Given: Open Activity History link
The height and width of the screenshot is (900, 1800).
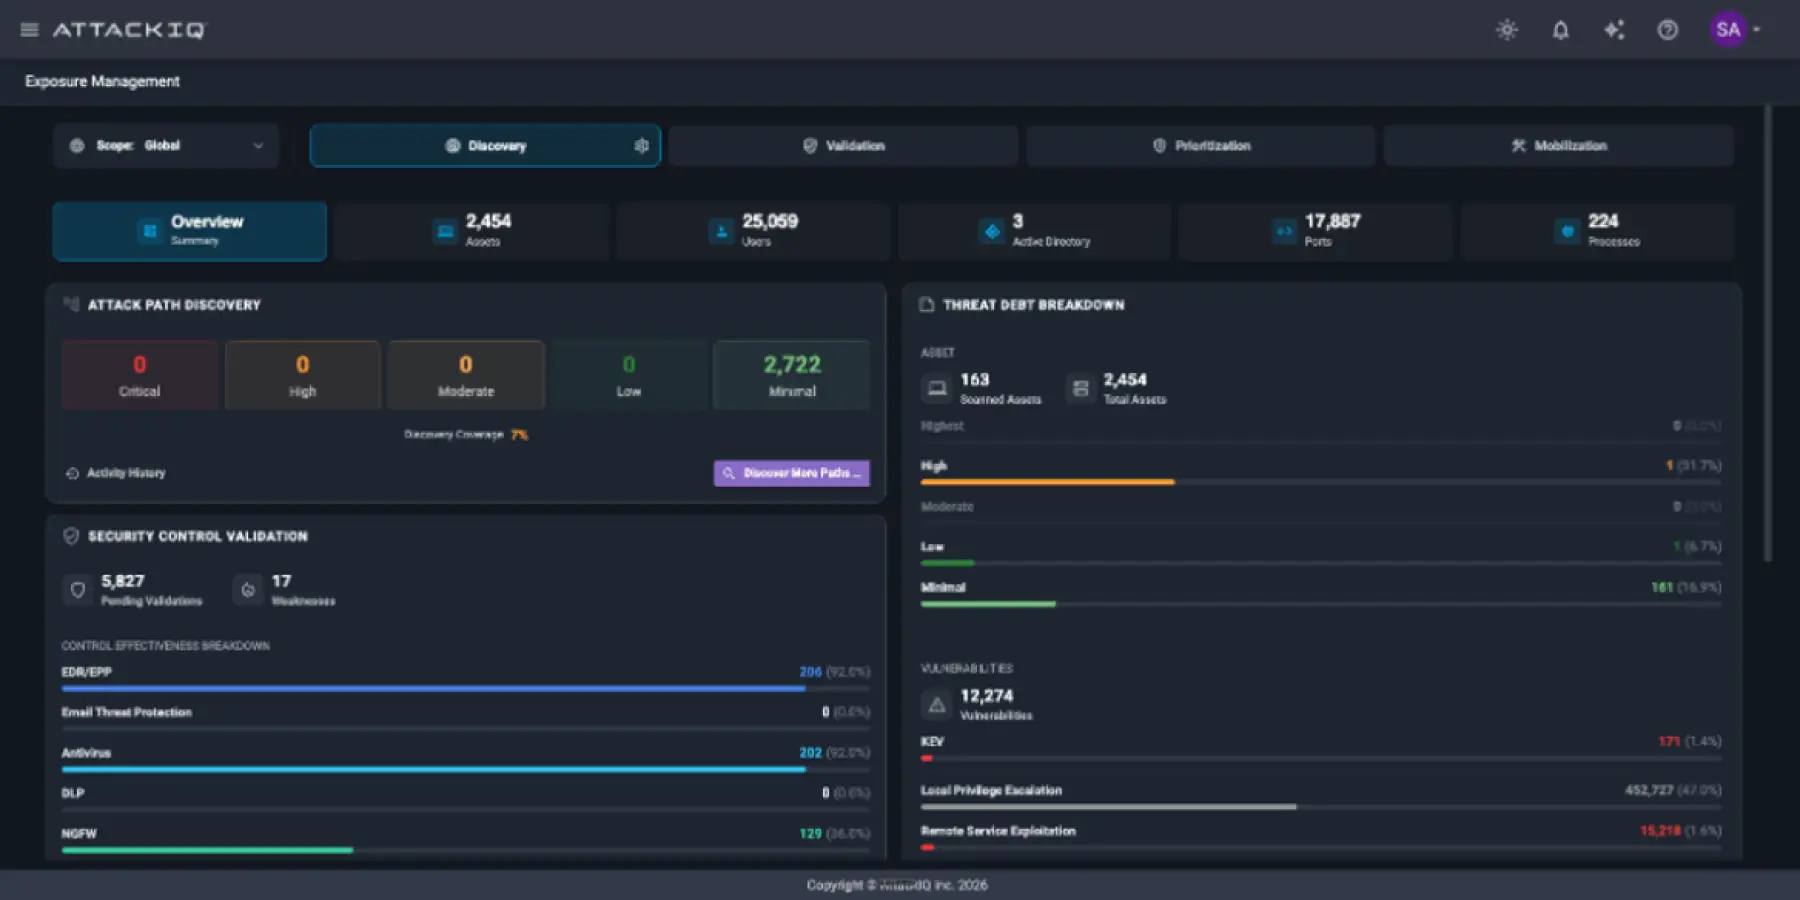Looking at the screenshot, I should pos(116,473).
